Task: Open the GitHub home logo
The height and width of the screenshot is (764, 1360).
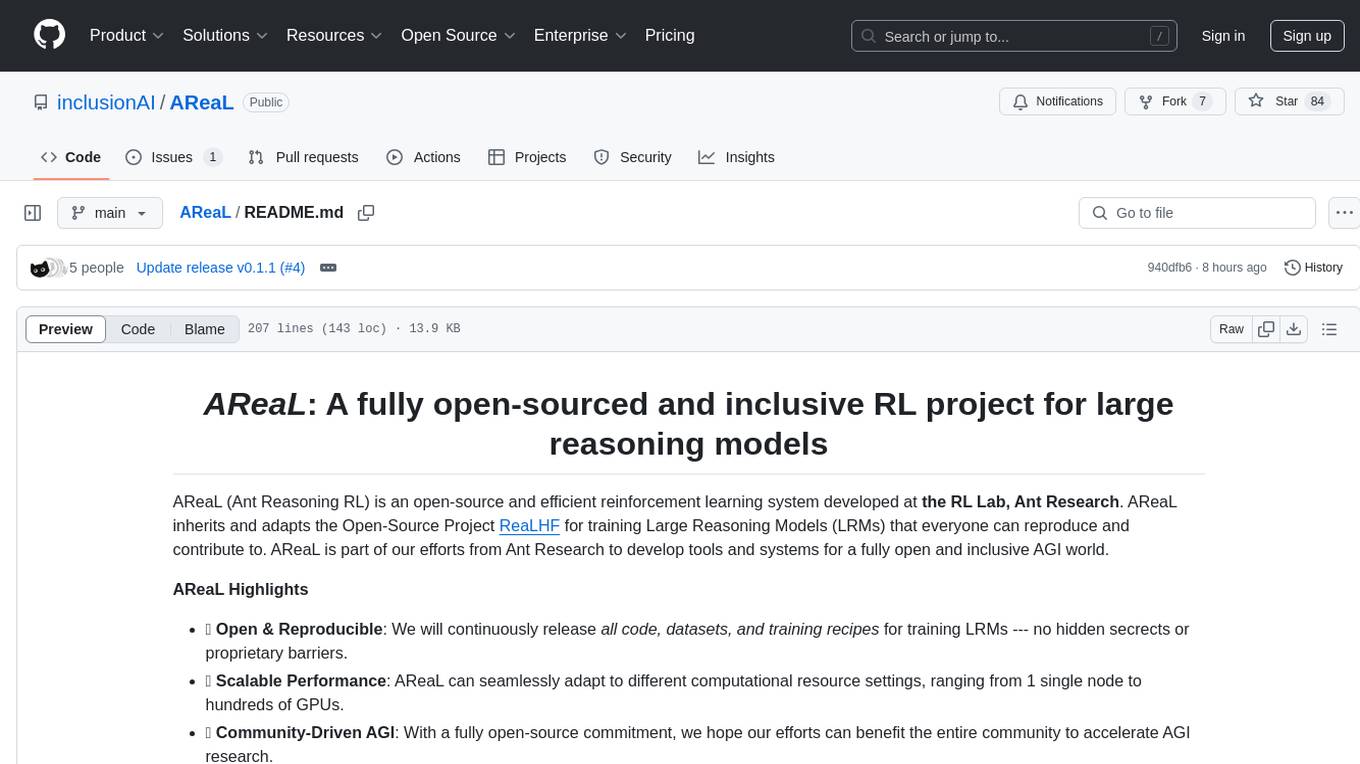Action: 49,35
